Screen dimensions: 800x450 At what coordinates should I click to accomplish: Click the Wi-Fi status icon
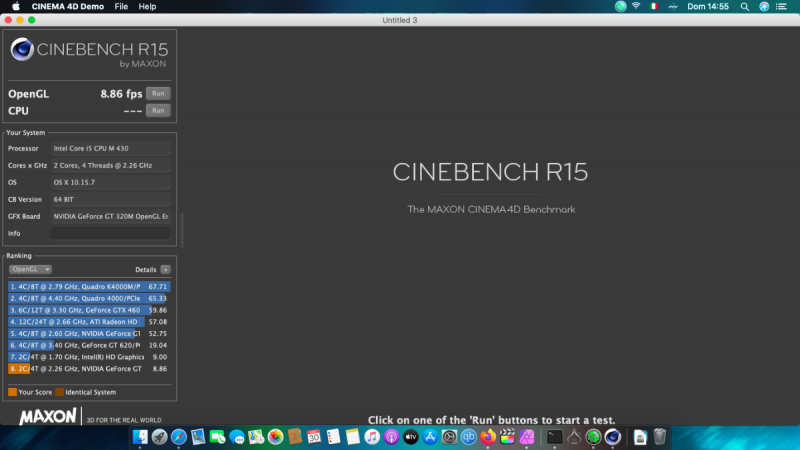click(x=635, y=6)
